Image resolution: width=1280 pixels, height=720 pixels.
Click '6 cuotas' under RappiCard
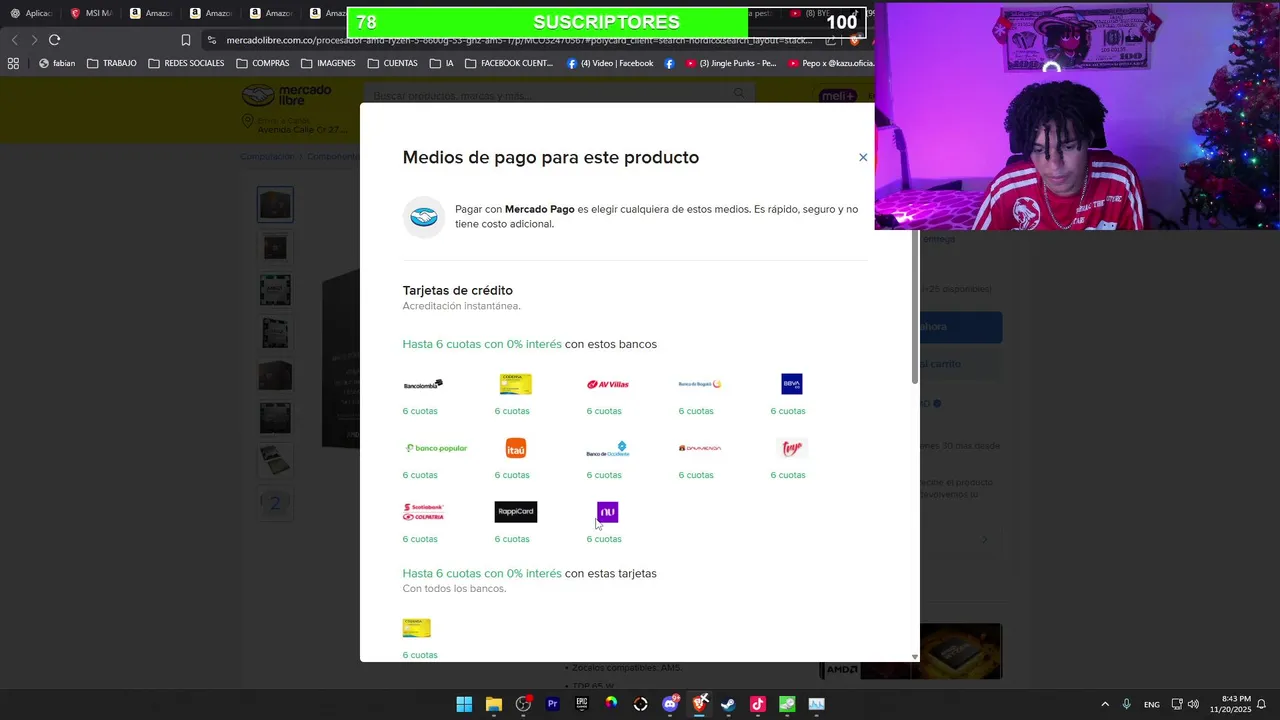pos(512,539)
